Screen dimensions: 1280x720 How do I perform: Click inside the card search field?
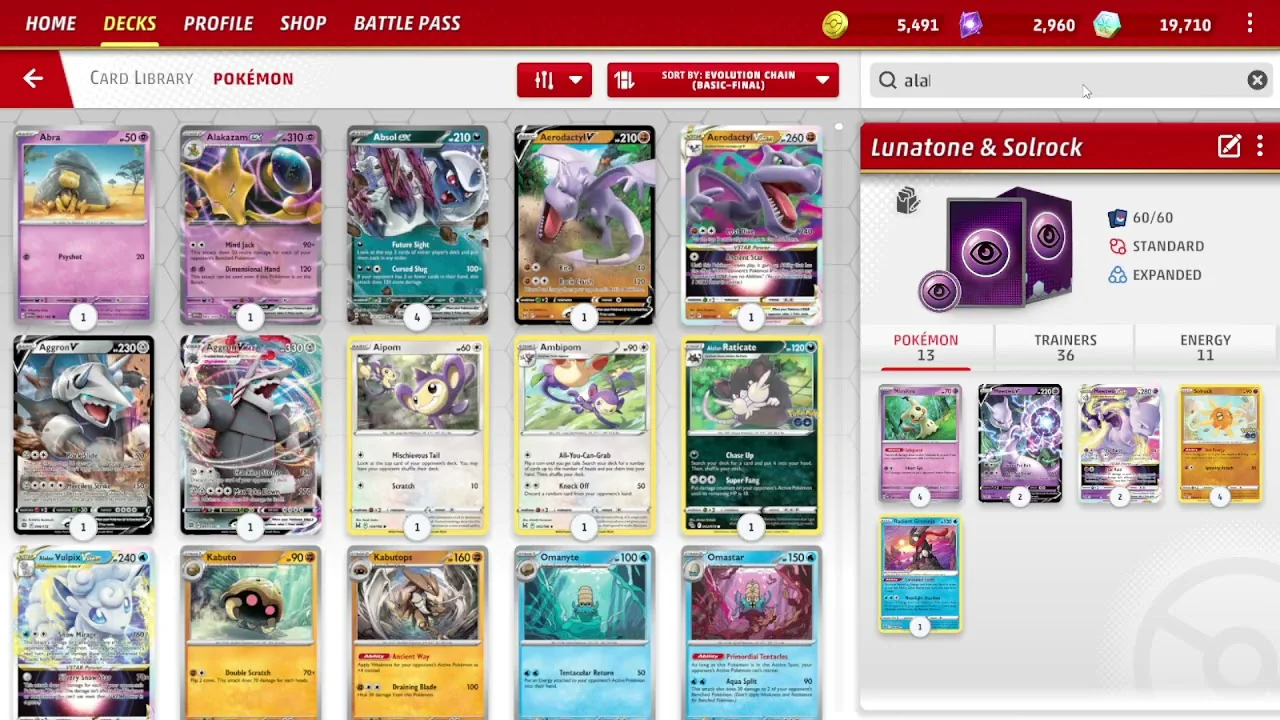(x=1065, y=80)
